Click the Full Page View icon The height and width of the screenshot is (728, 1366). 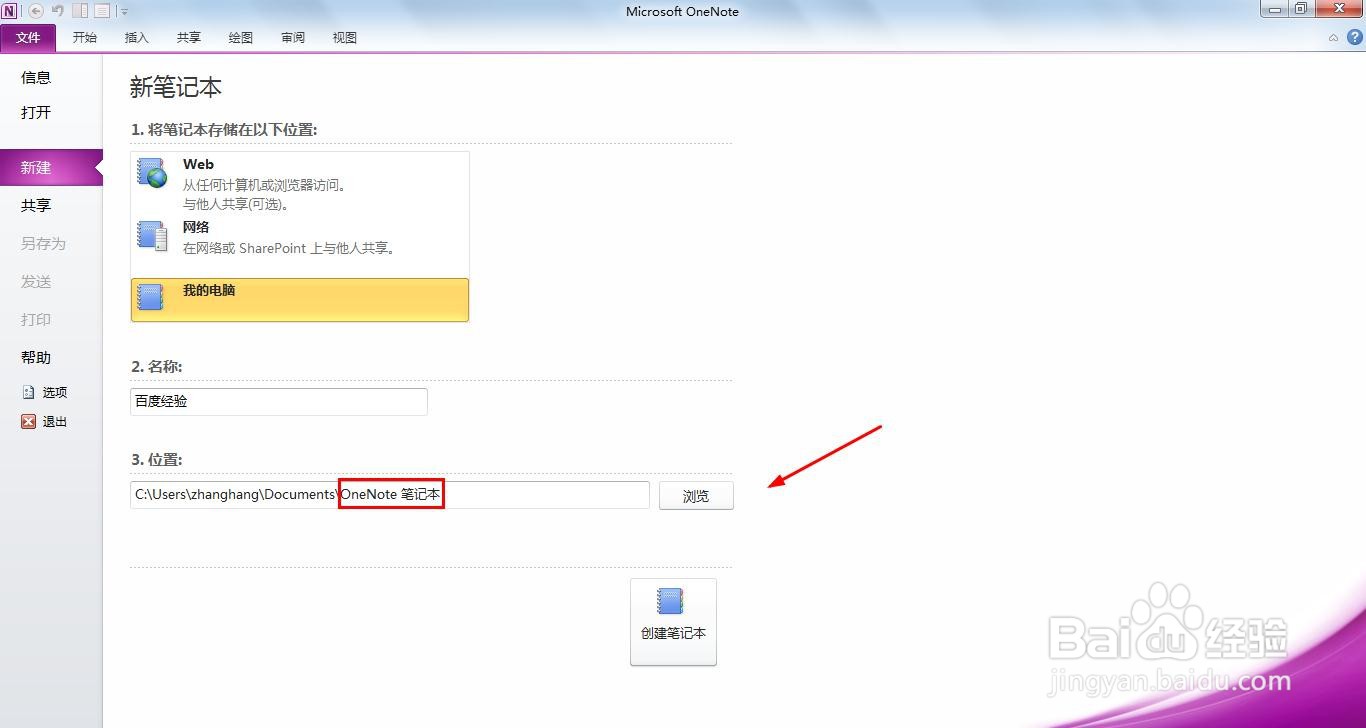click(102, 11)
